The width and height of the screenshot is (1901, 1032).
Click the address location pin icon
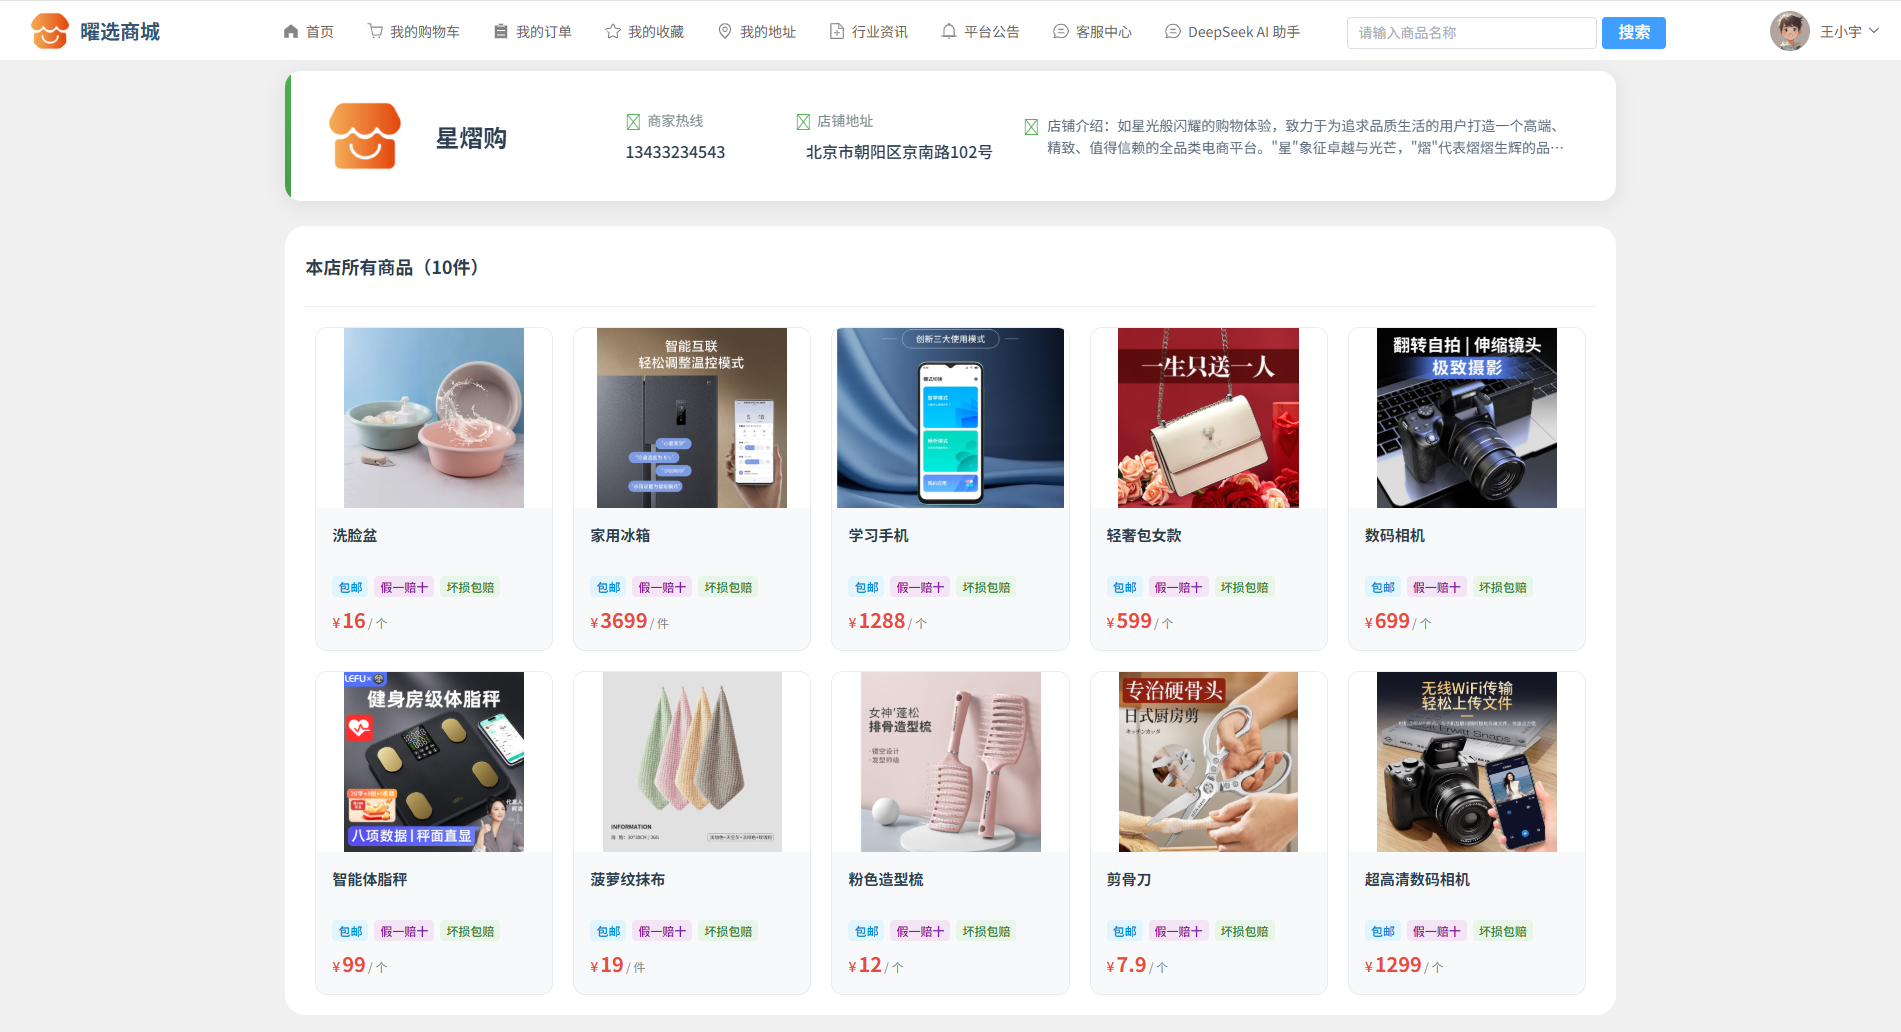(725, 32)
